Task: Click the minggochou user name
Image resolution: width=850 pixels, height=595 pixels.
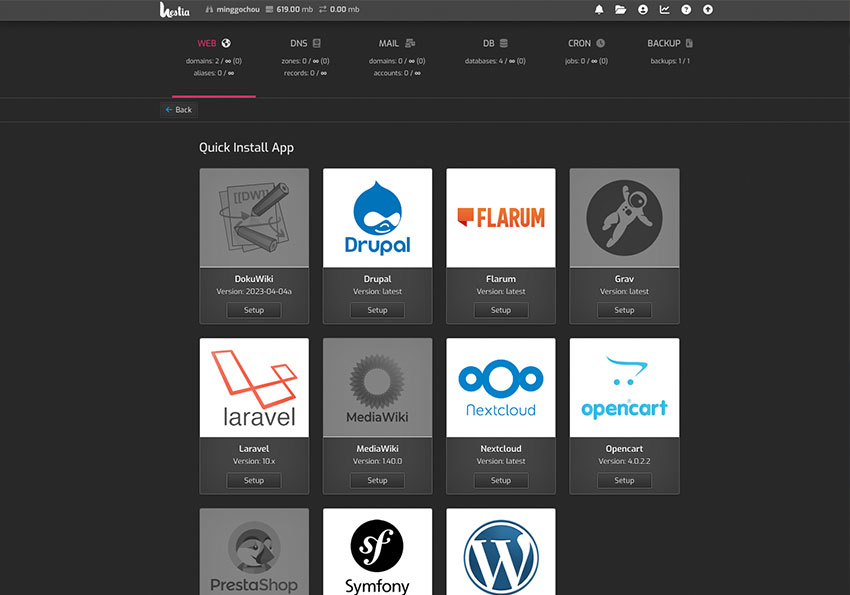Action: [233, 10]
